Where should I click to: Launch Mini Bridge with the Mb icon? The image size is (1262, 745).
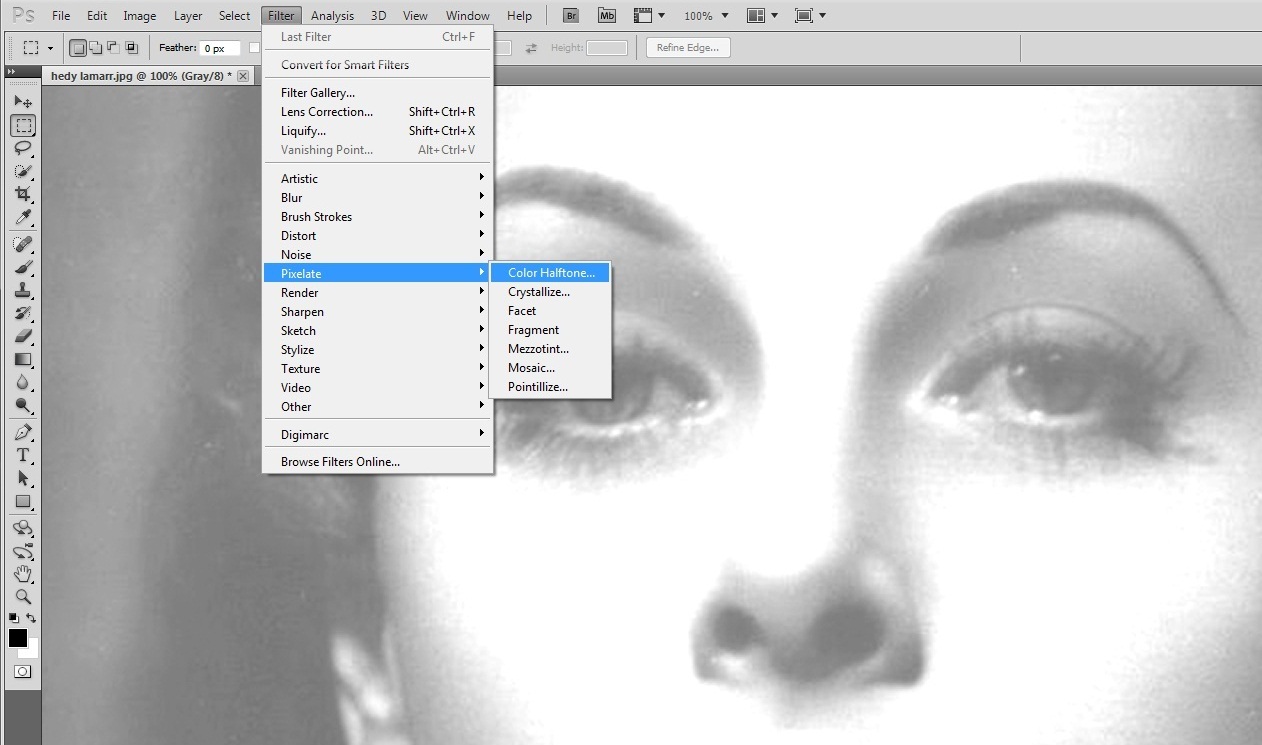[x=607, y=15]
